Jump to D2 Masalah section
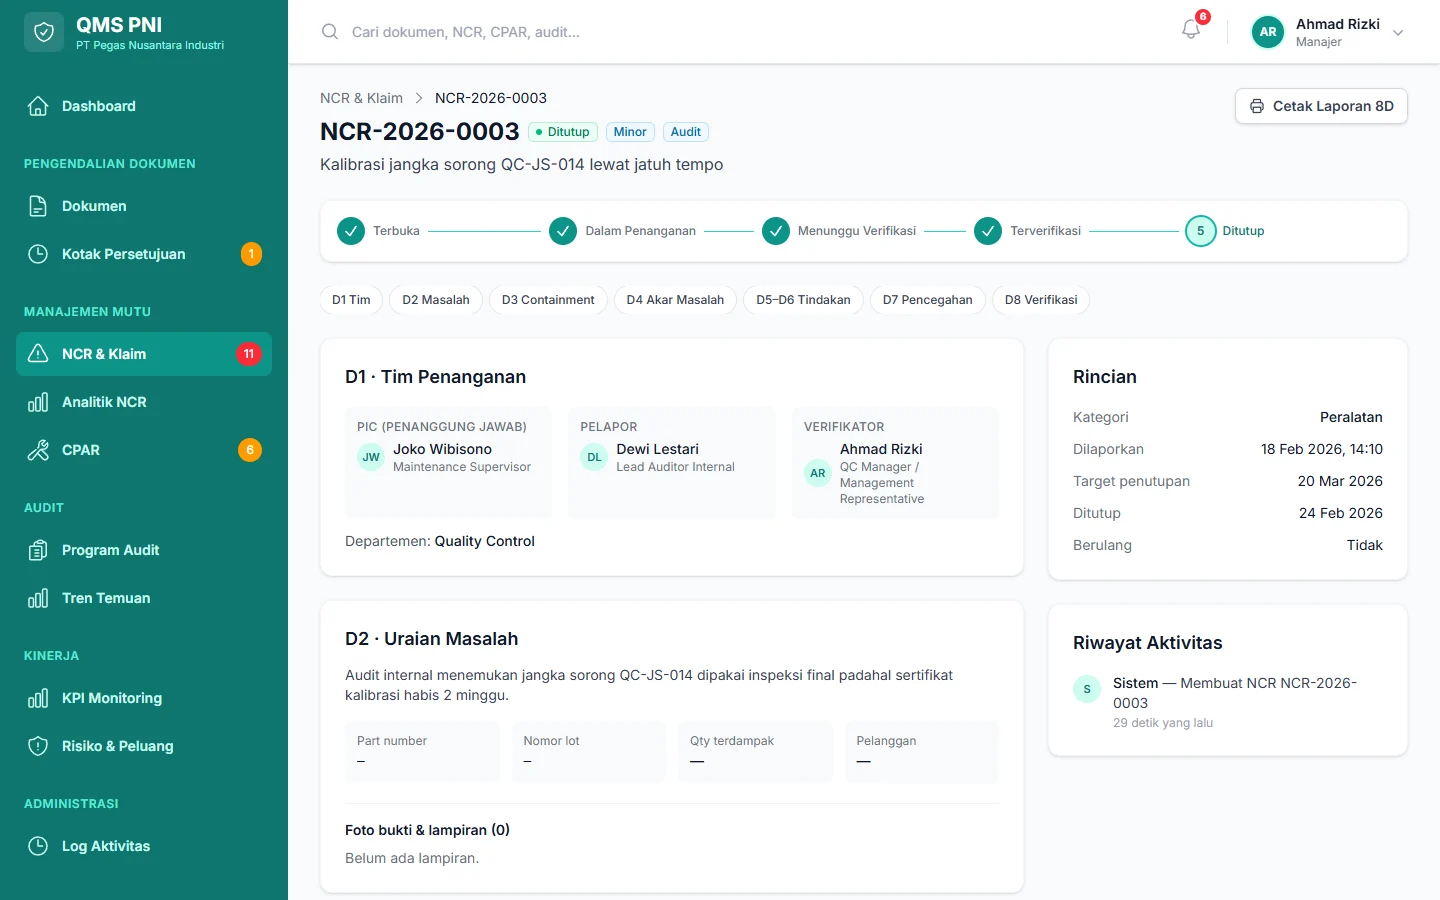This screenshot has width=1440, height=900. [436, 300]
